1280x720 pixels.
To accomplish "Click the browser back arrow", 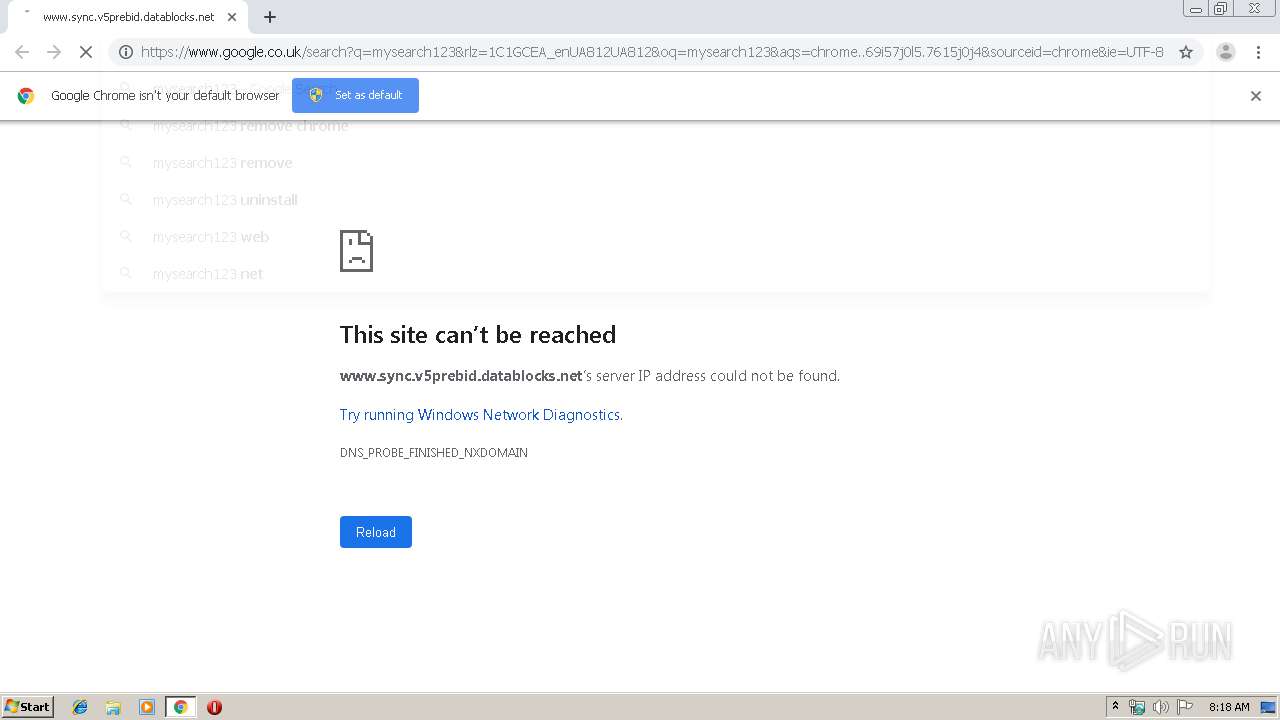I will 22,52.
